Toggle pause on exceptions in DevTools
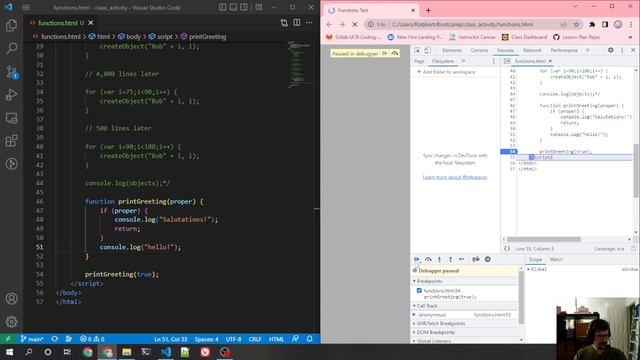The image size is (640, 360). pyautogui.click(x=487, y=259)
